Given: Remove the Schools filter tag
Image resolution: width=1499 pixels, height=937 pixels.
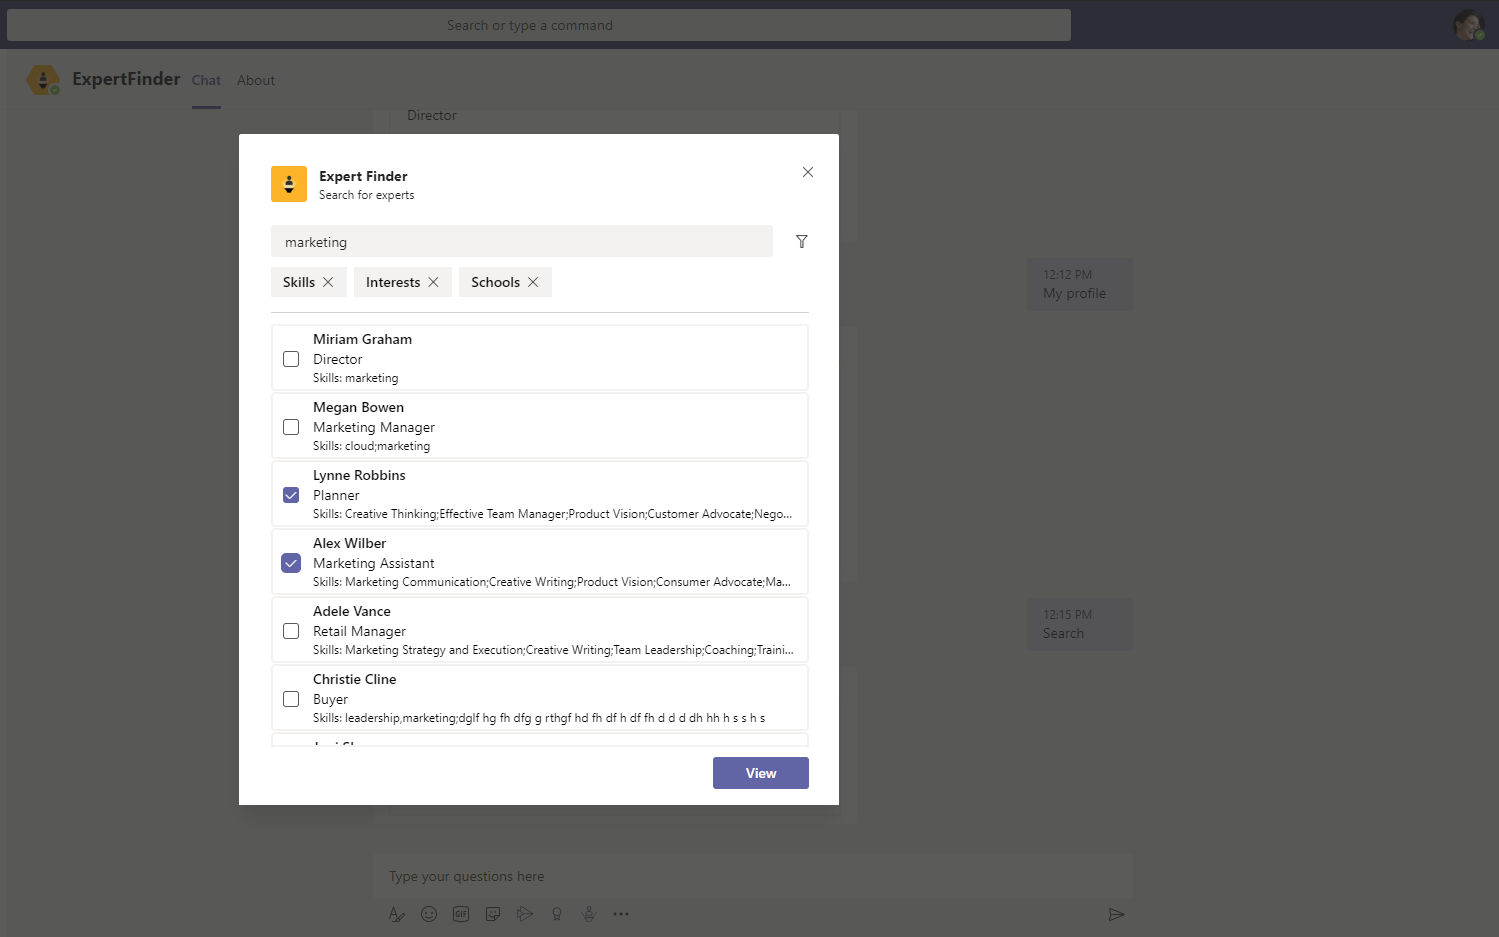Looking at the screenshot, I should point(533,282).
